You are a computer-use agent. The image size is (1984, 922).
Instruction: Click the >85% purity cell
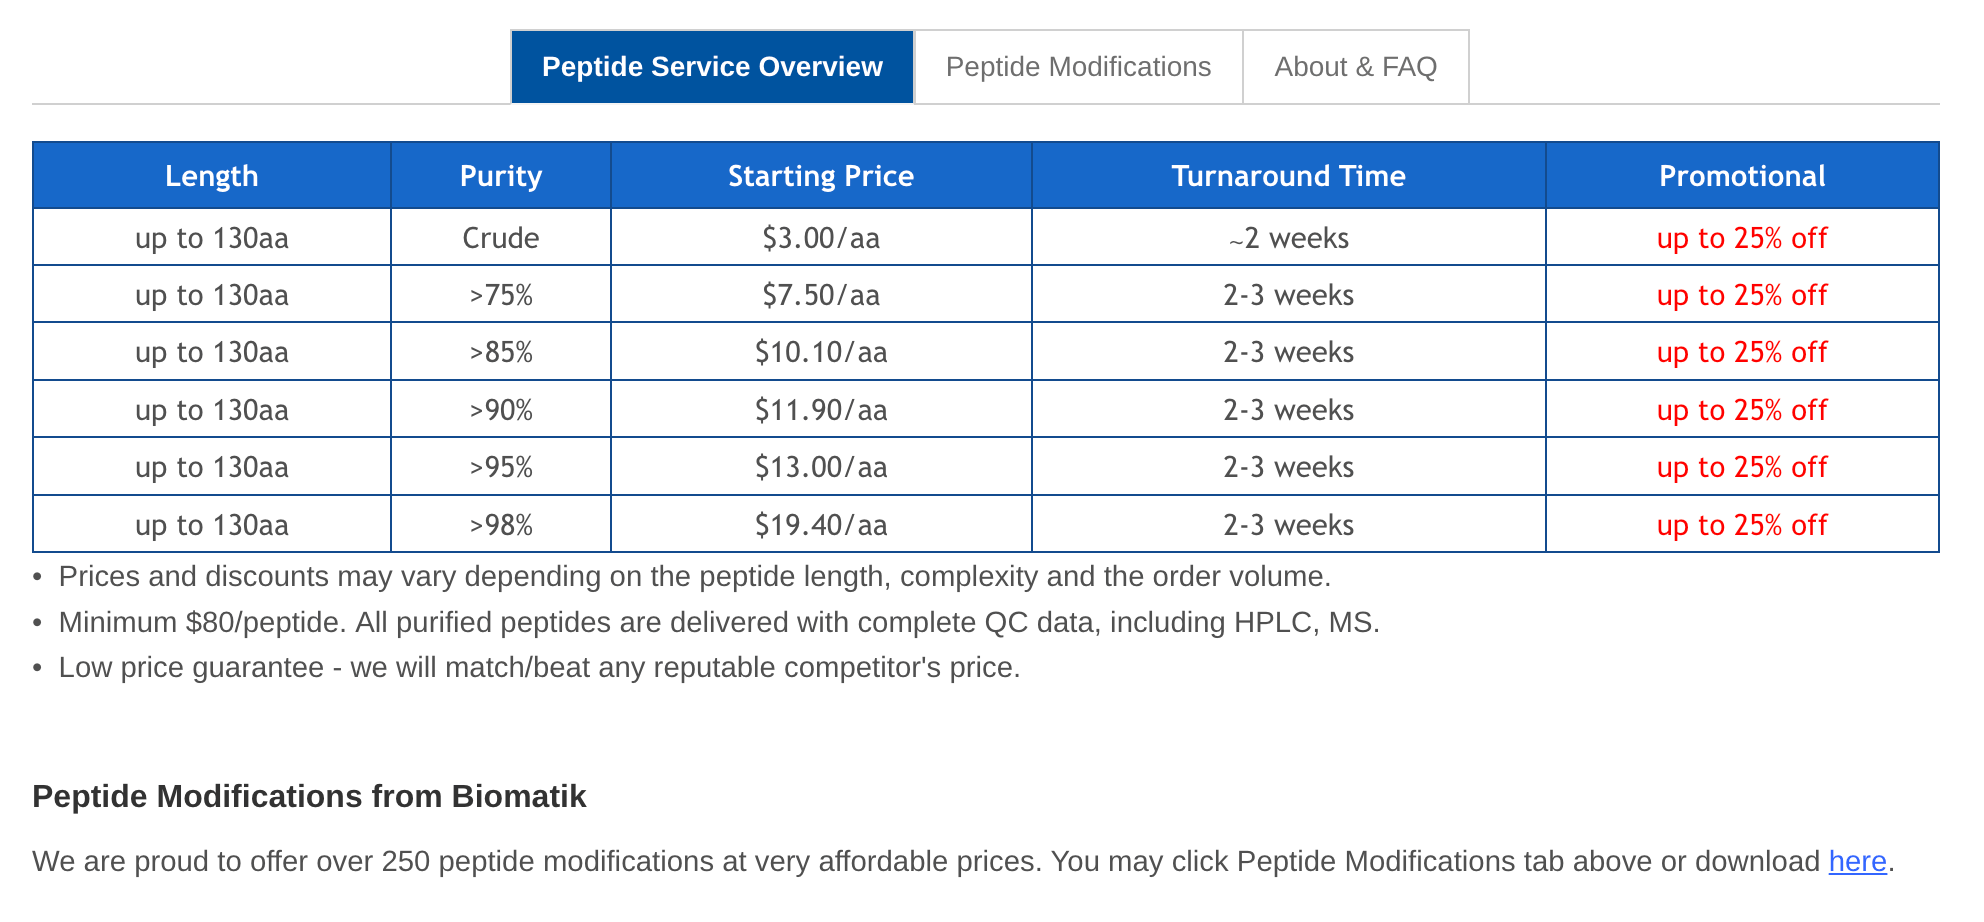[500, 352]
